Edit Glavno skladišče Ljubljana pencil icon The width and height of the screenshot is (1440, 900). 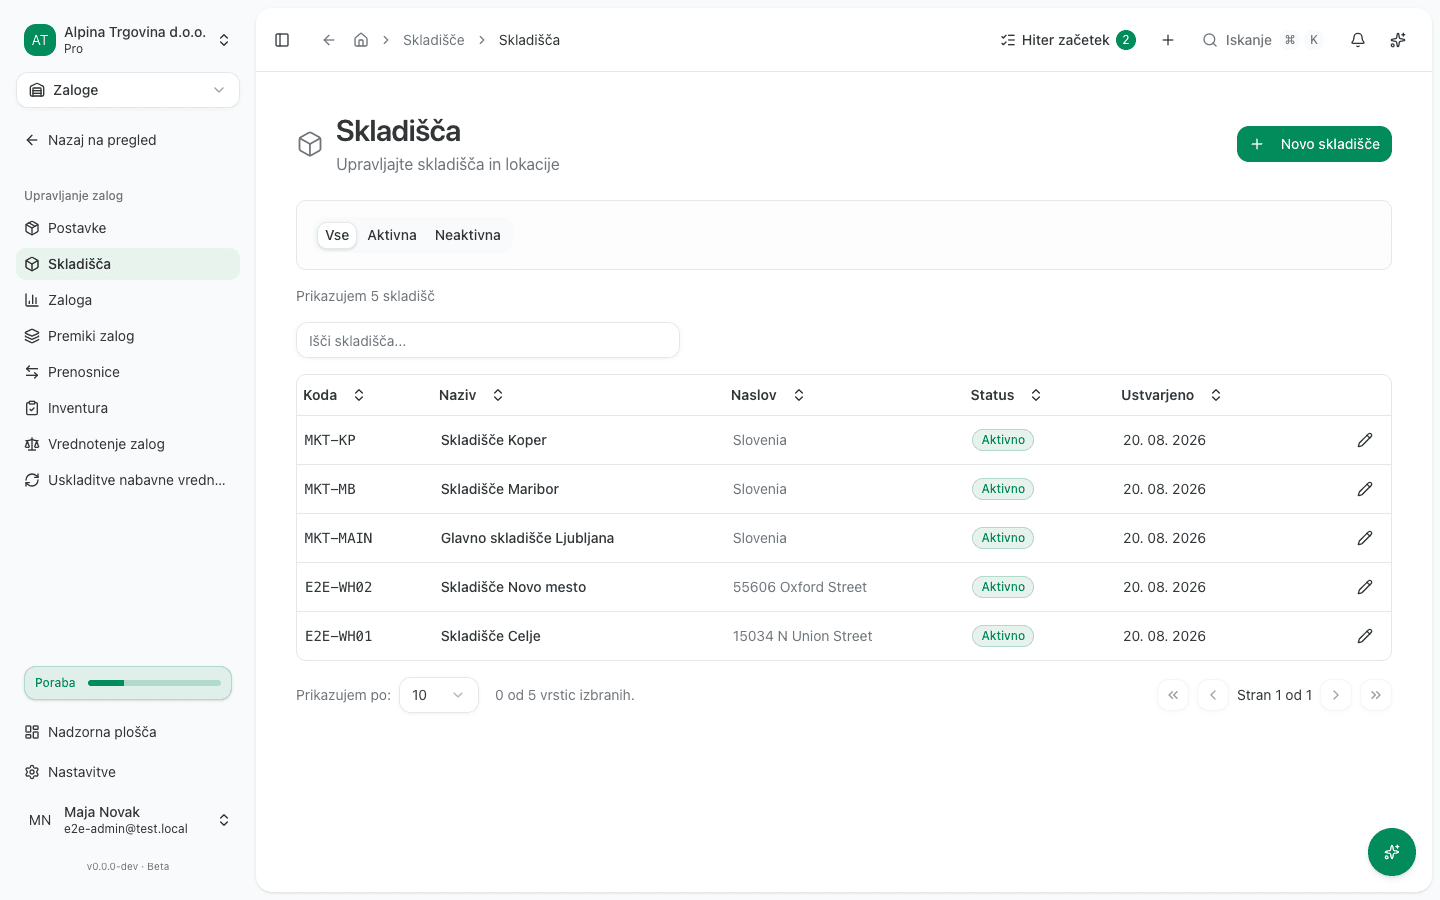coord(1365,538)
